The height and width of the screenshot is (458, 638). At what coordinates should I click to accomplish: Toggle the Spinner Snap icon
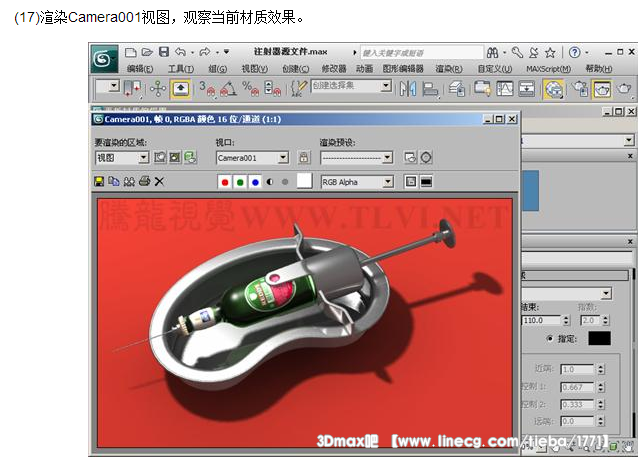coord(272,88)
